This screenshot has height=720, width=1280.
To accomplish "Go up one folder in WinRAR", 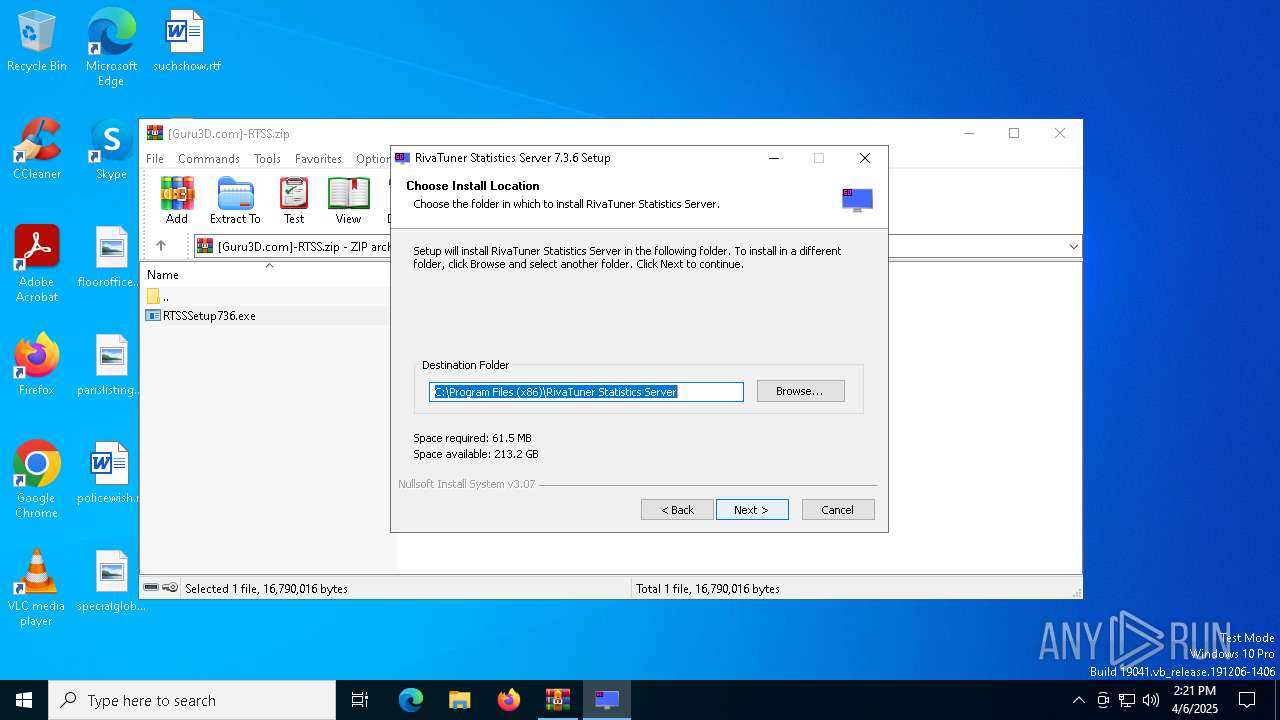I will pos(160,246).
